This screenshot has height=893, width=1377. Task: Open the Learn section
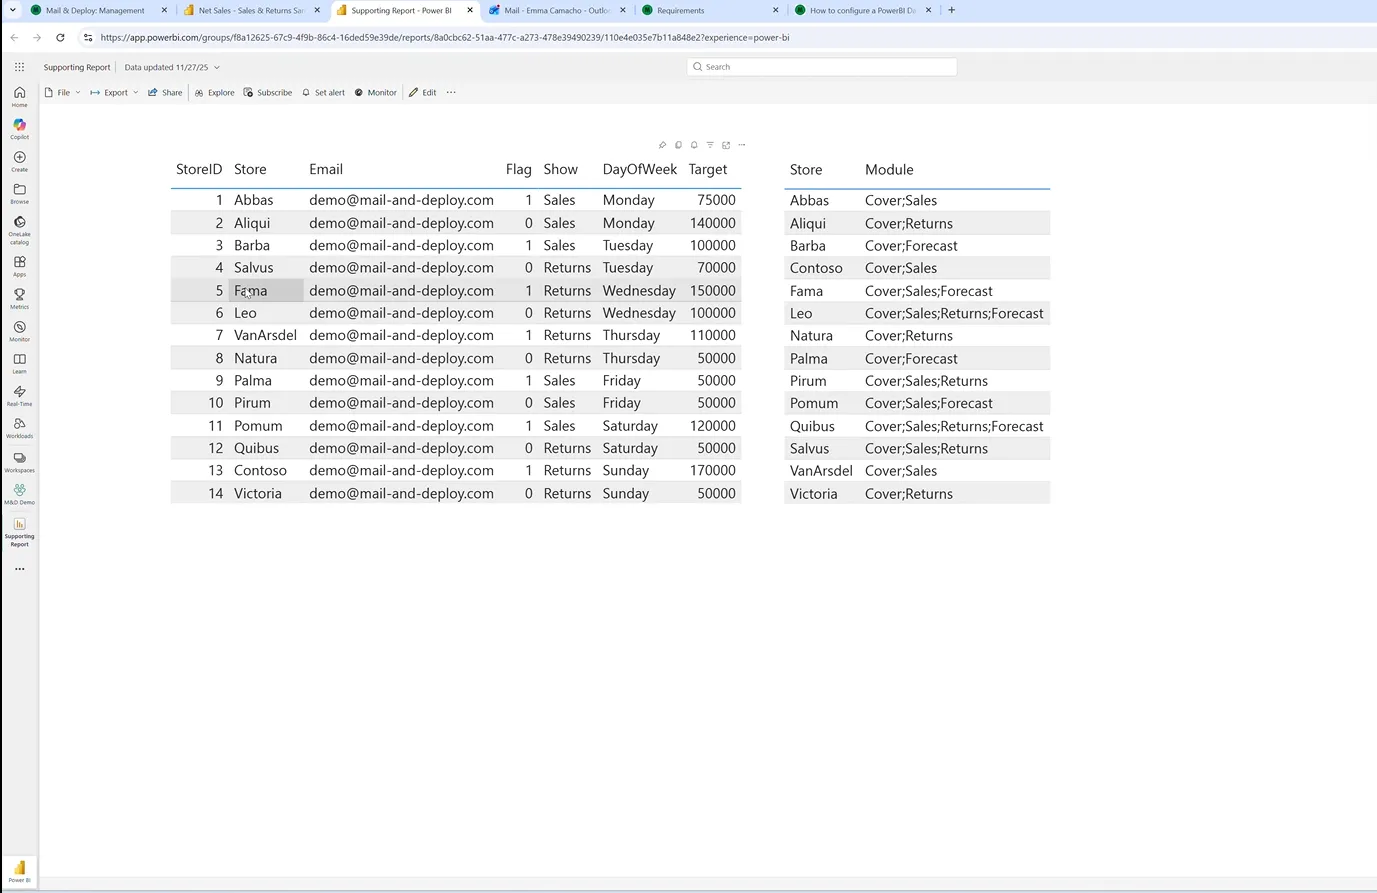coord(19,363)
